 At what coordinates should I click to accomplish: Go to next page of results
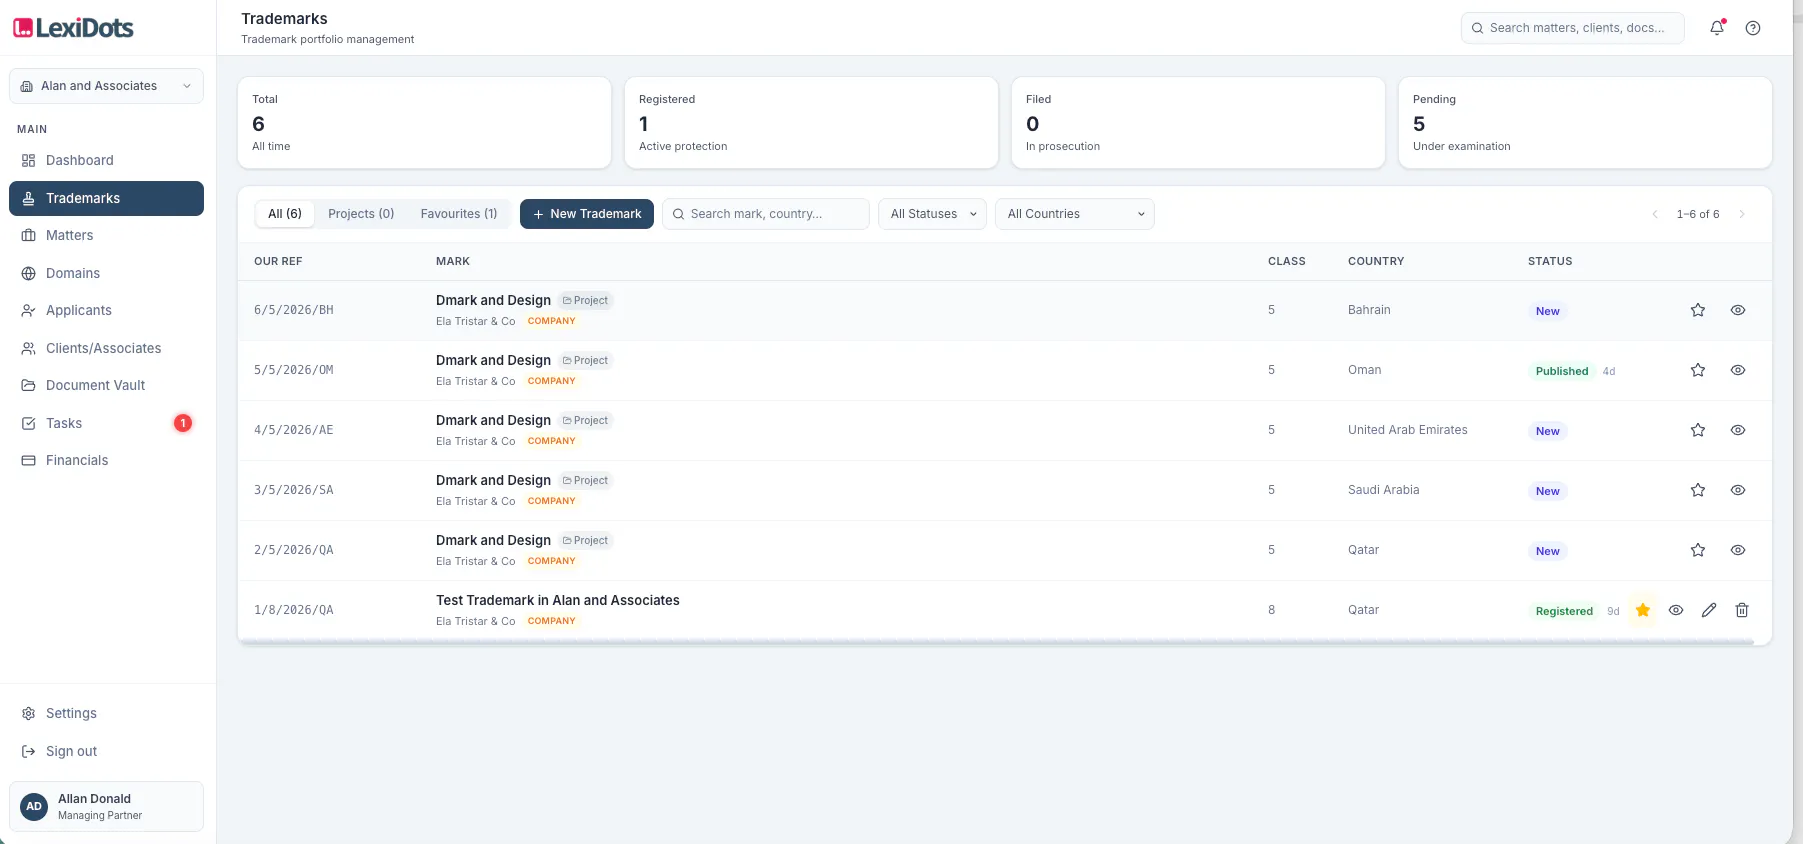(x=1742, y=214)
